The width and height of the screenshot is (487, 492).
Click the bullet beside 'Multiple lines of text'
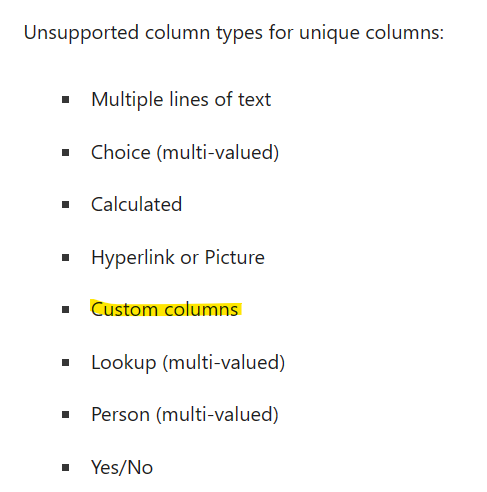66,99
